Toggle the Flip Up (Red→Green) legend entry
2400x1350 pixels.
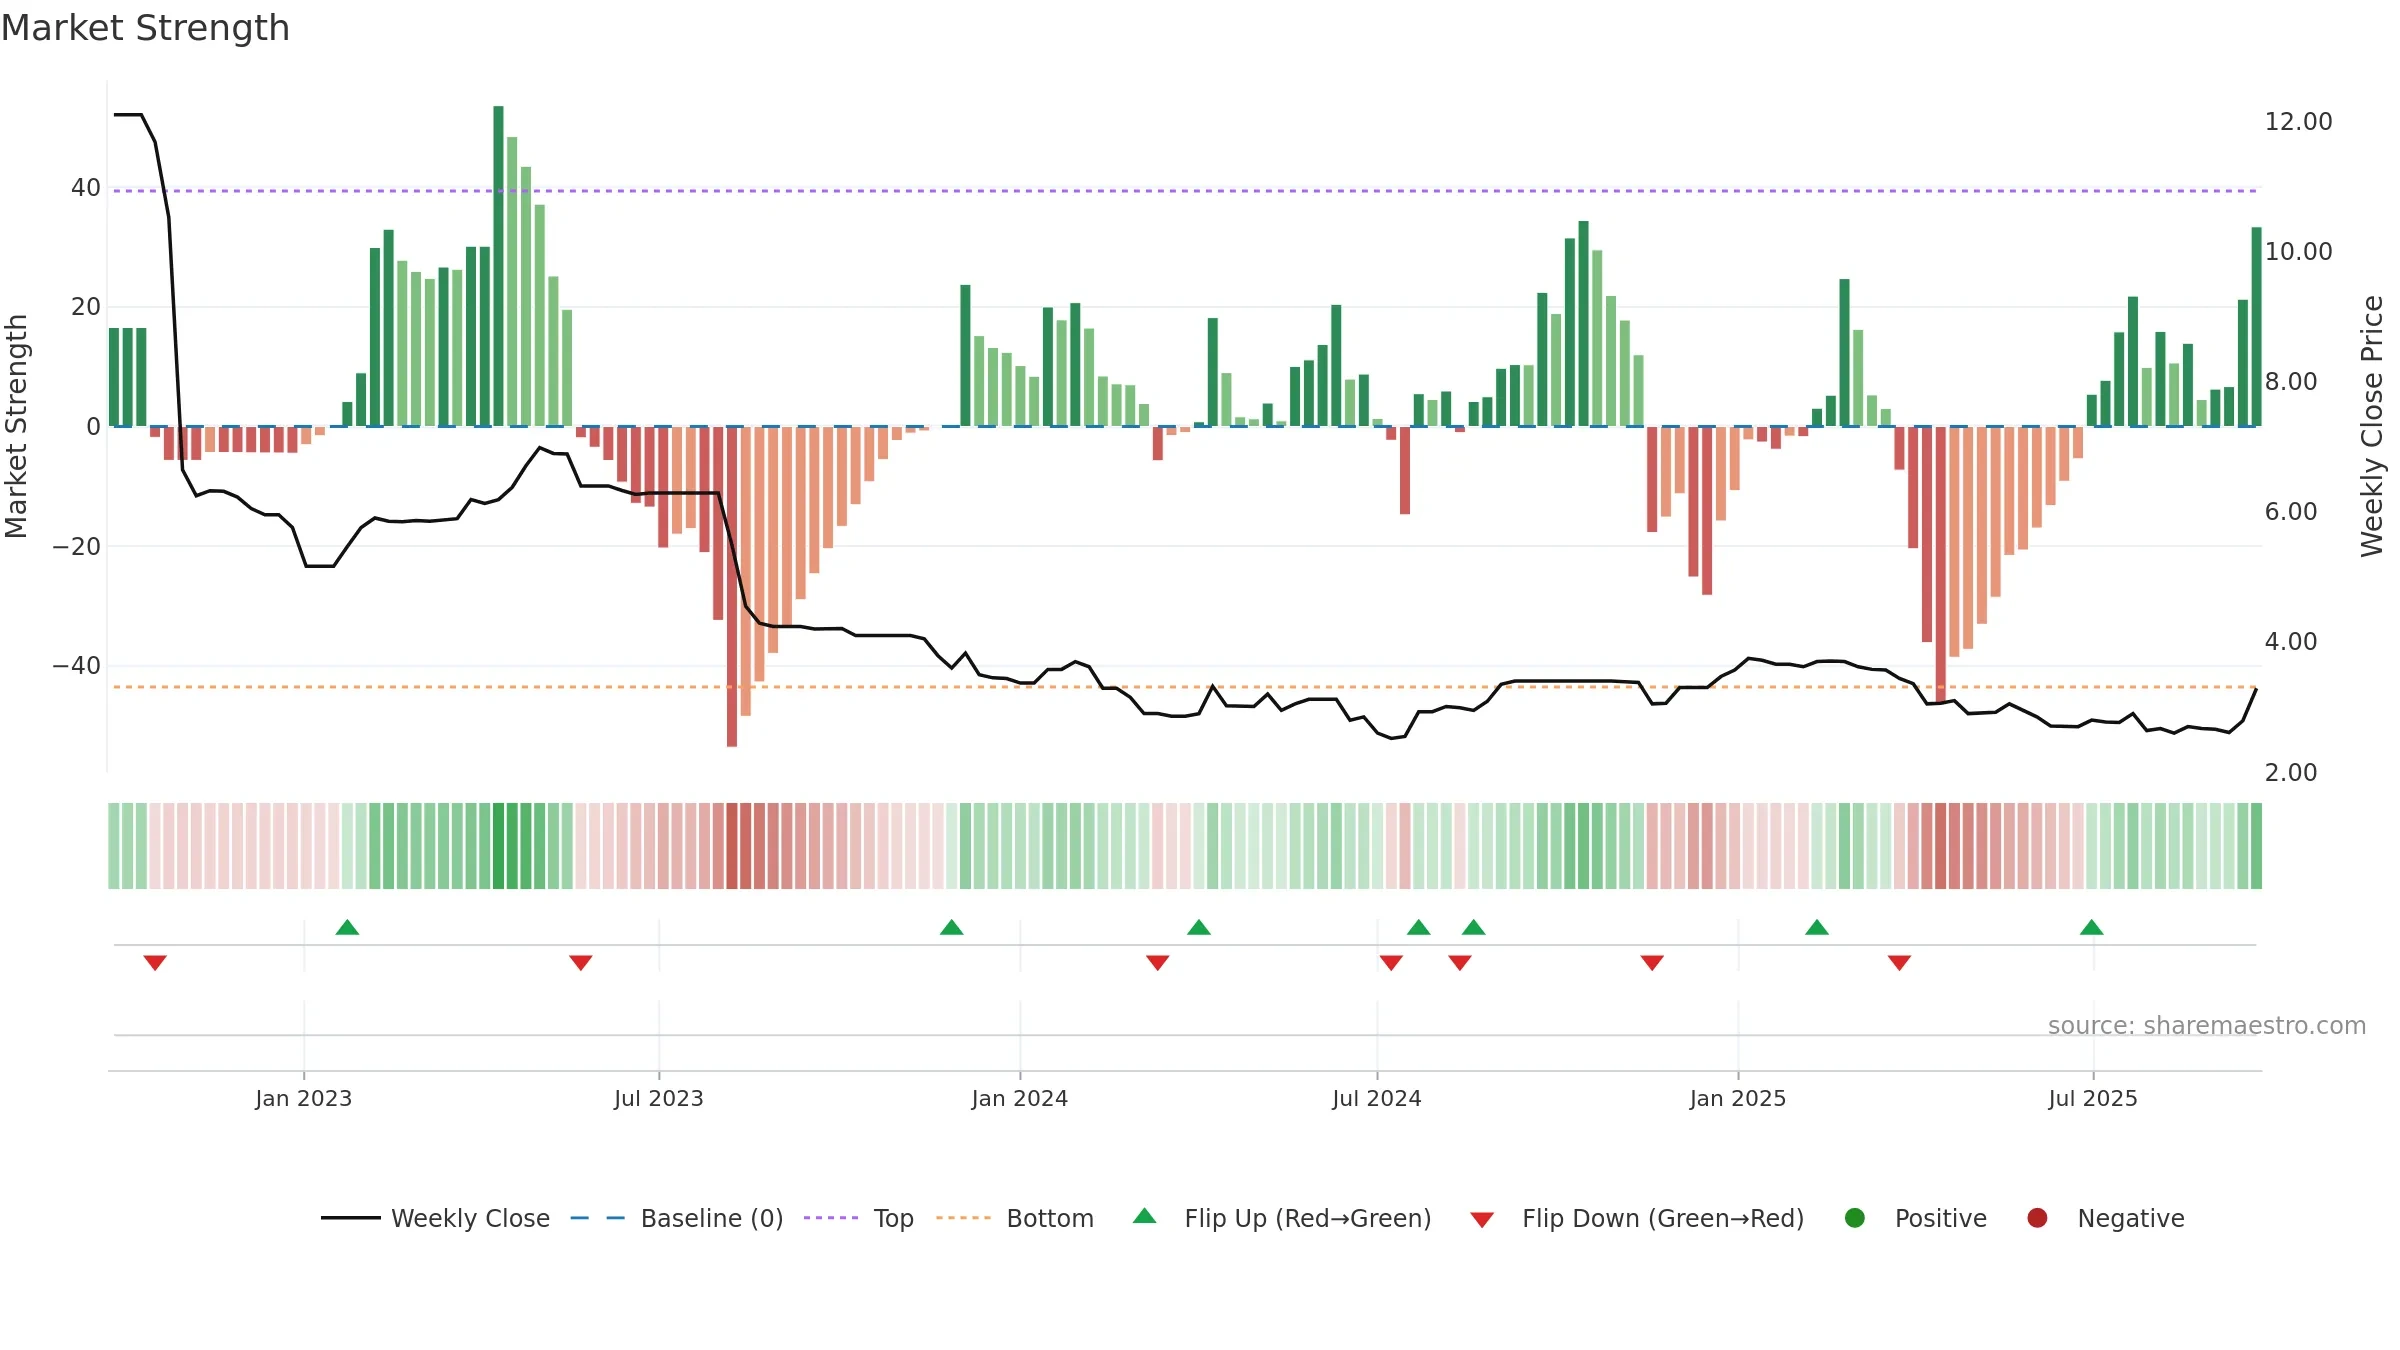pos(1282,1218)
